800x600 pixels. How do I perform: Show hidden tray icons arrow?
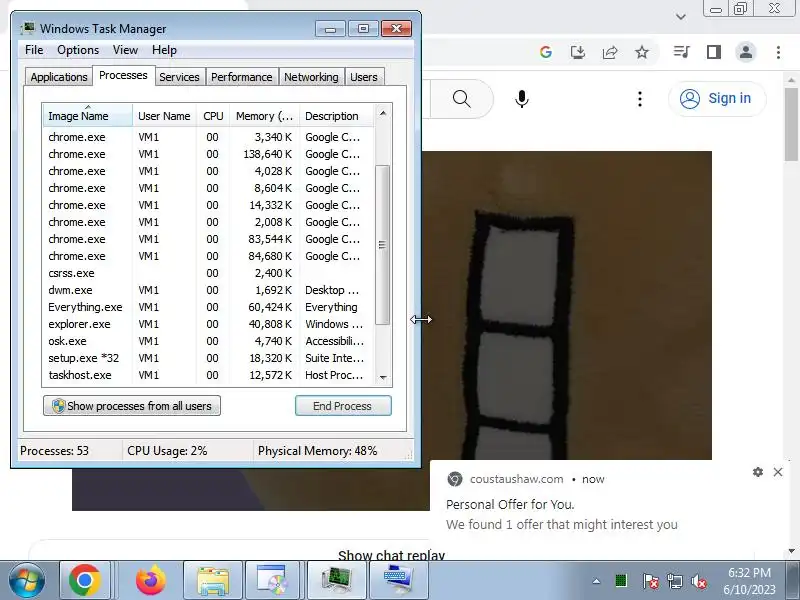coord(596,581)
